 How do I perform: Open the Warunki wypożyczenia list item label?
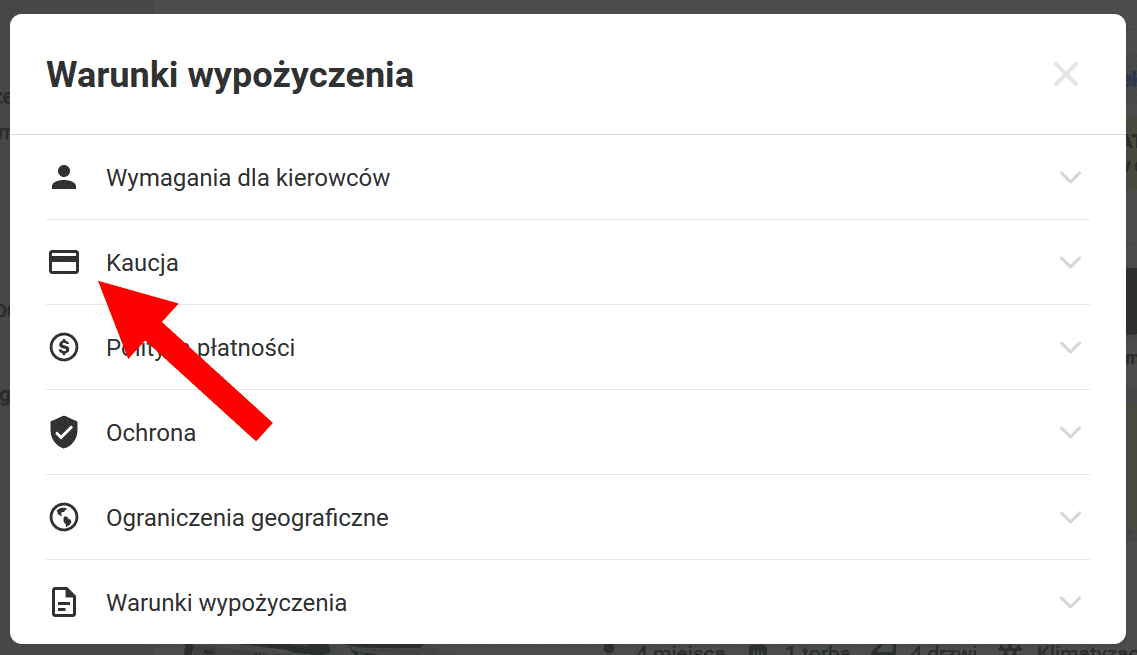(x=226, y=603)
